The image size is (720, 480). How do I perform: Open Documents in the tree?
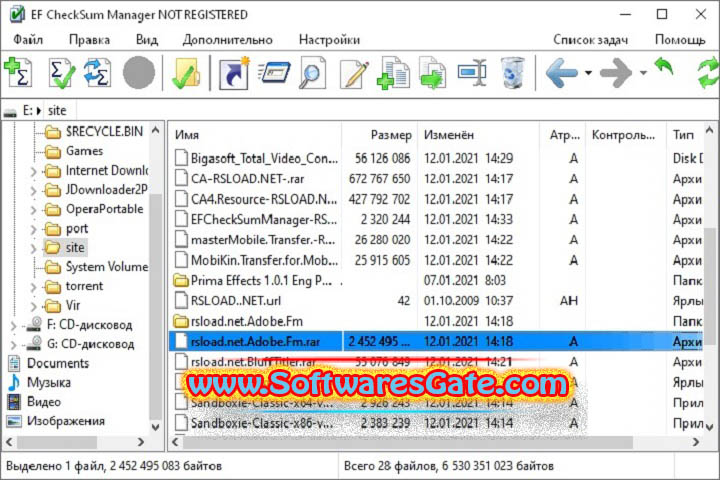[48, 363]
